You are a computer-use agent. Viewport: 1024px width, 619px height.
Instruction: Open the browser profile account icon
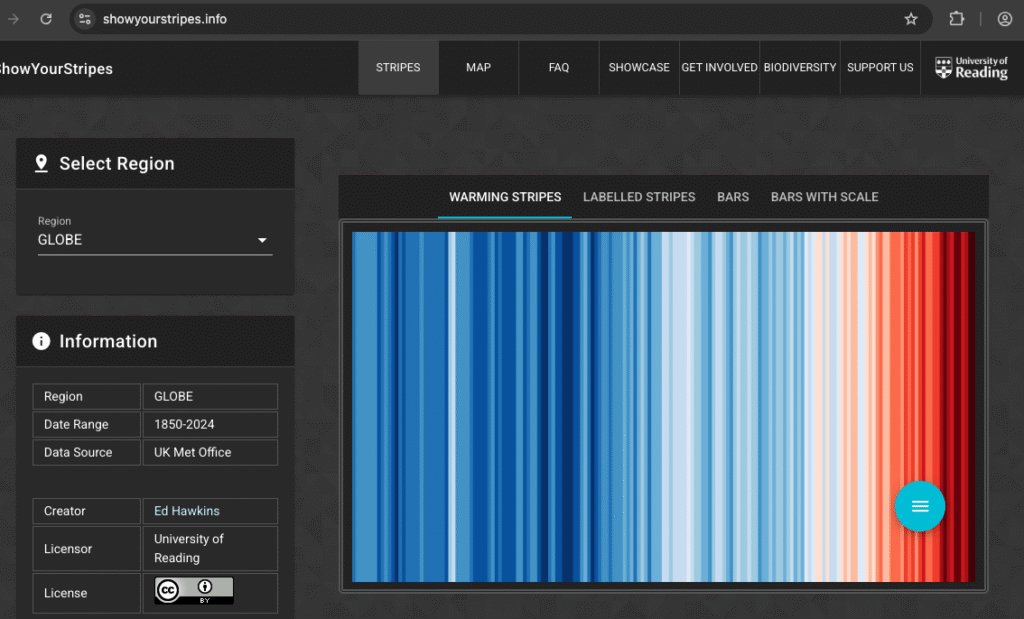coord(1004,19)
